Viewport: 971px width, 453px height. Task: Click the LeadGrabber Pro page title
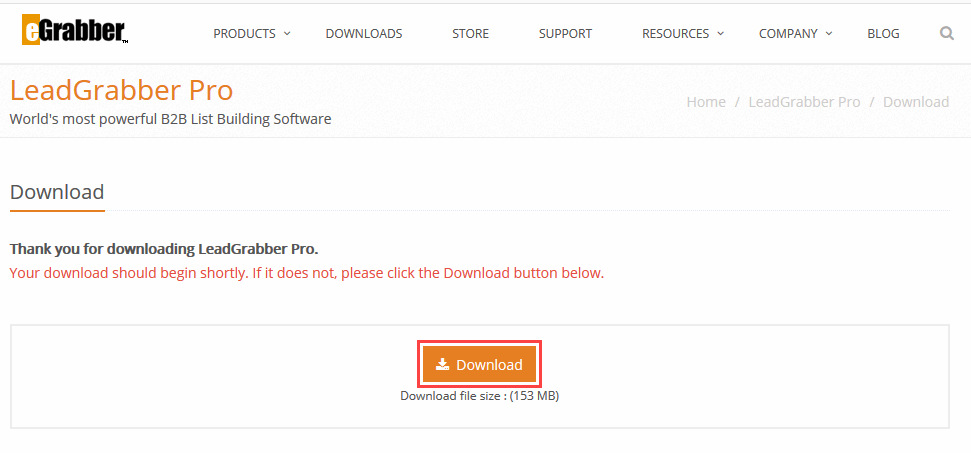click(x=121, y=90)
